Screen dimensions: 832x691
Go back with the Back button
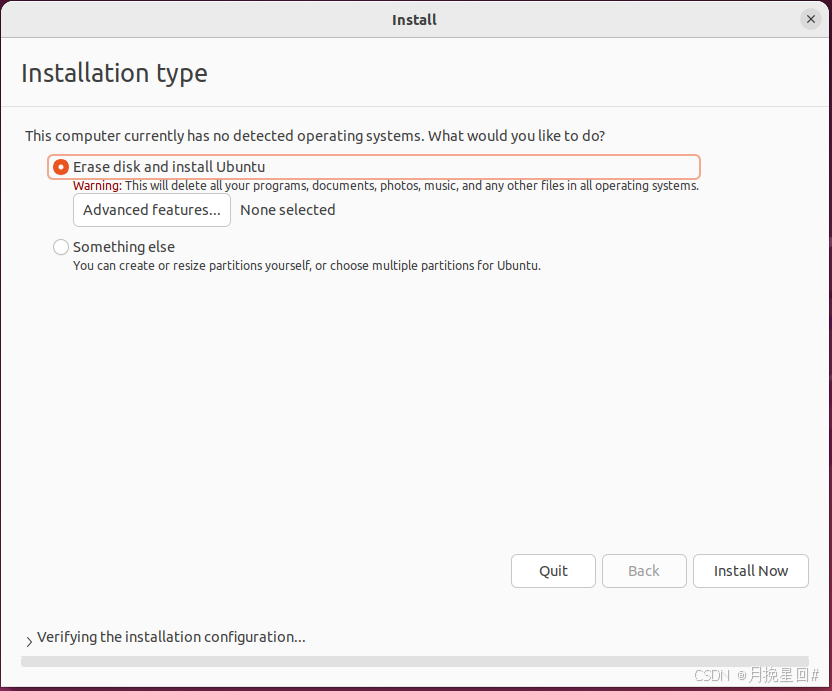pyautogui.click(x=644, y=571)
